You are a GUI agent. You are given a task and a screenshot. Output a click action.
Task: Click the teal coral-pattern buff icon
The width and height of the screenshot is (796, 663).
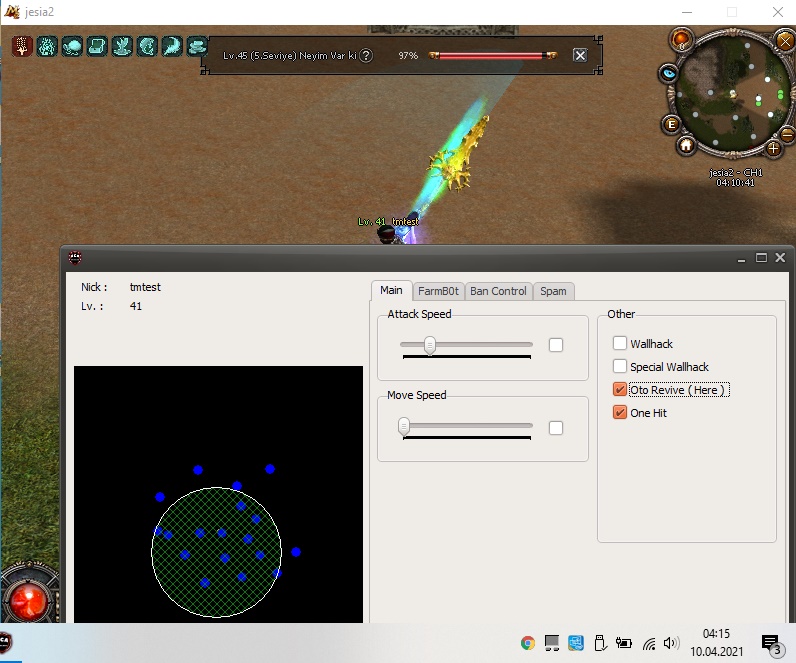point(47,46)
